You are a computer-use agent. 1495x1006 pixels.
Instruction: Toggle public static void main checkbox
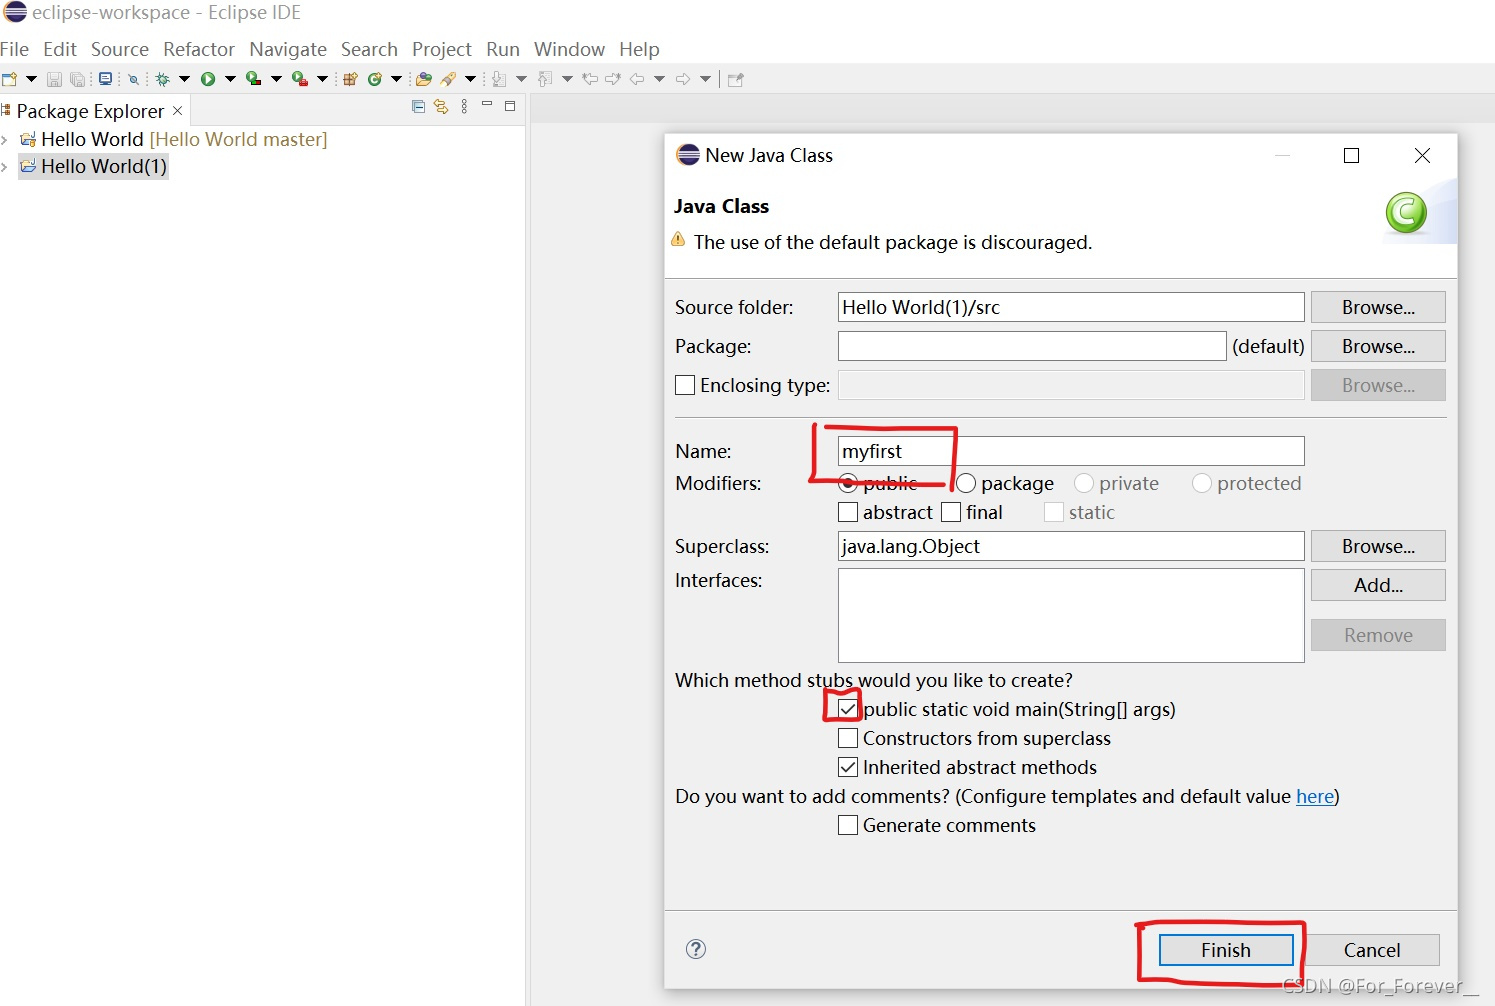pos(848,709)
